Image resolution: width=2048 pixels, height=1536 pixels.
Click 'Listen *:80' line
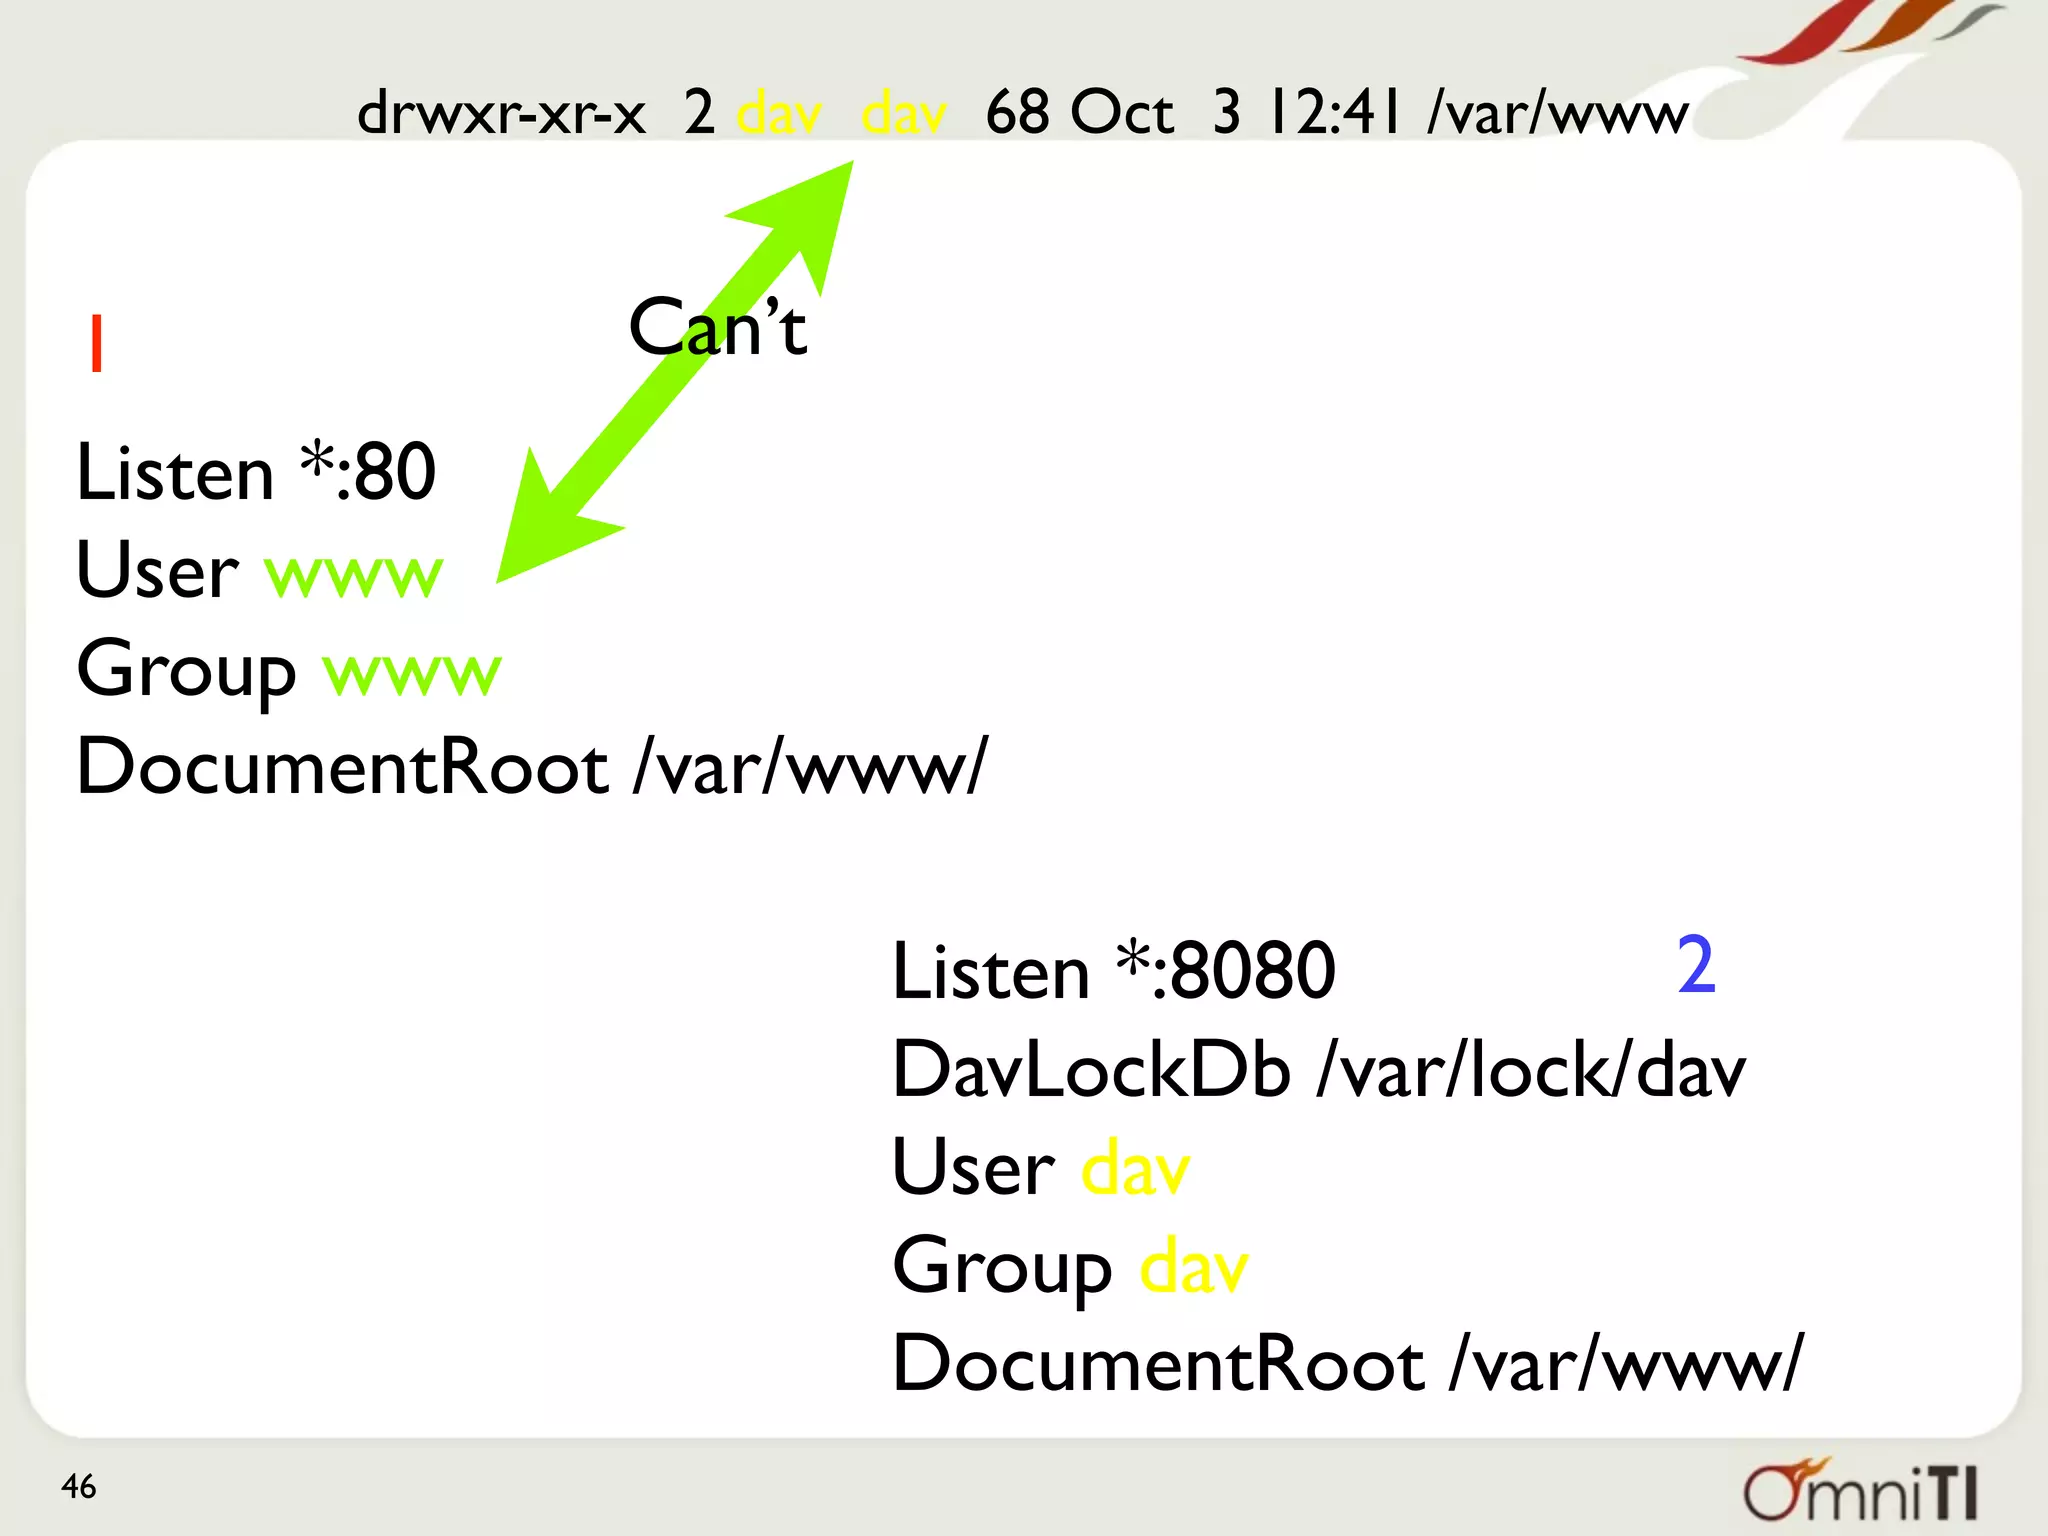[256, 471]
